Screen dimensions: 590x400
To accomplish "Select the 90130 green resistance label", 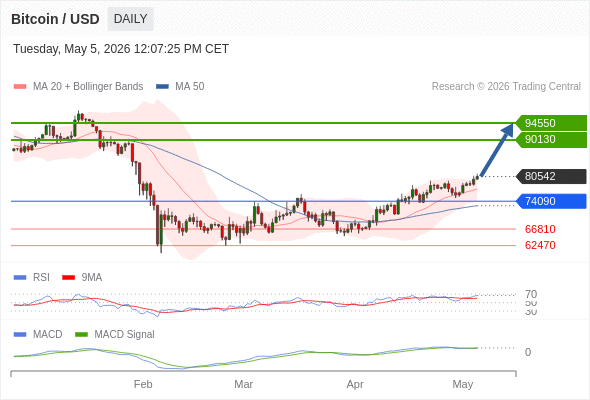I will [551, 140].
